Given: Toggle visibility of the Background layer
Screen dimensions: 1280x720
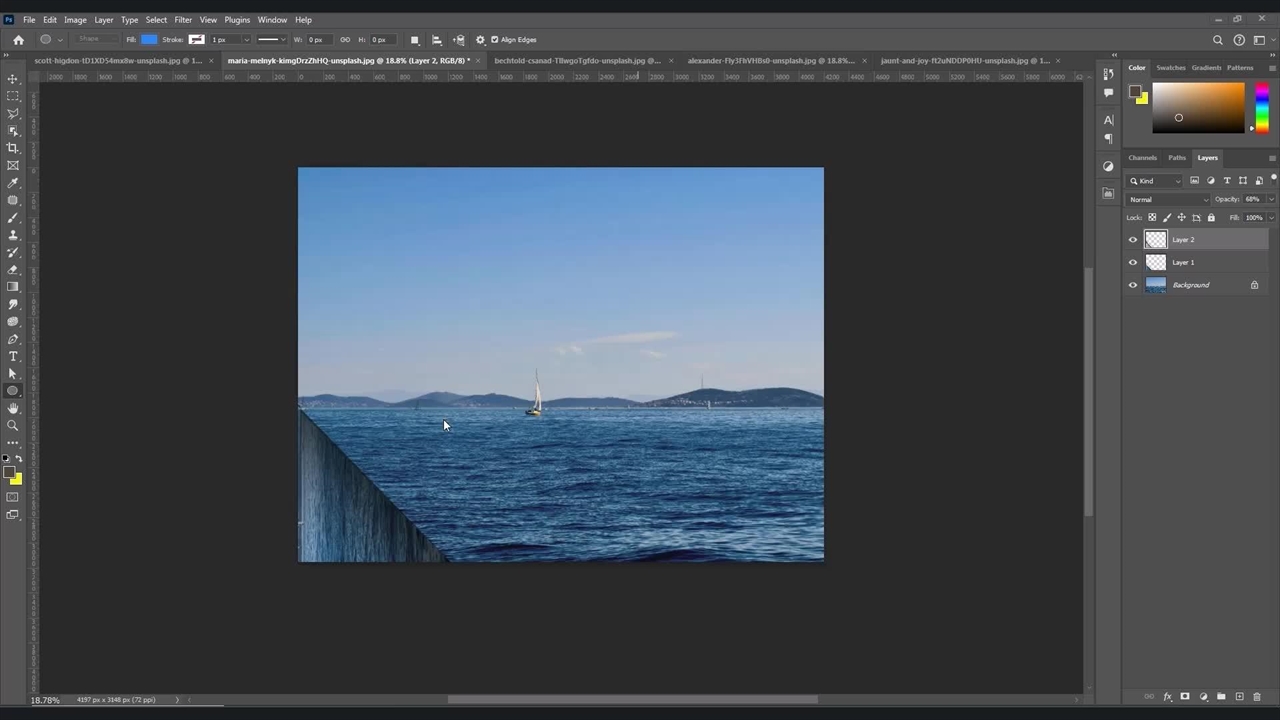Looking at the screenshot, I should (1133, 285).
